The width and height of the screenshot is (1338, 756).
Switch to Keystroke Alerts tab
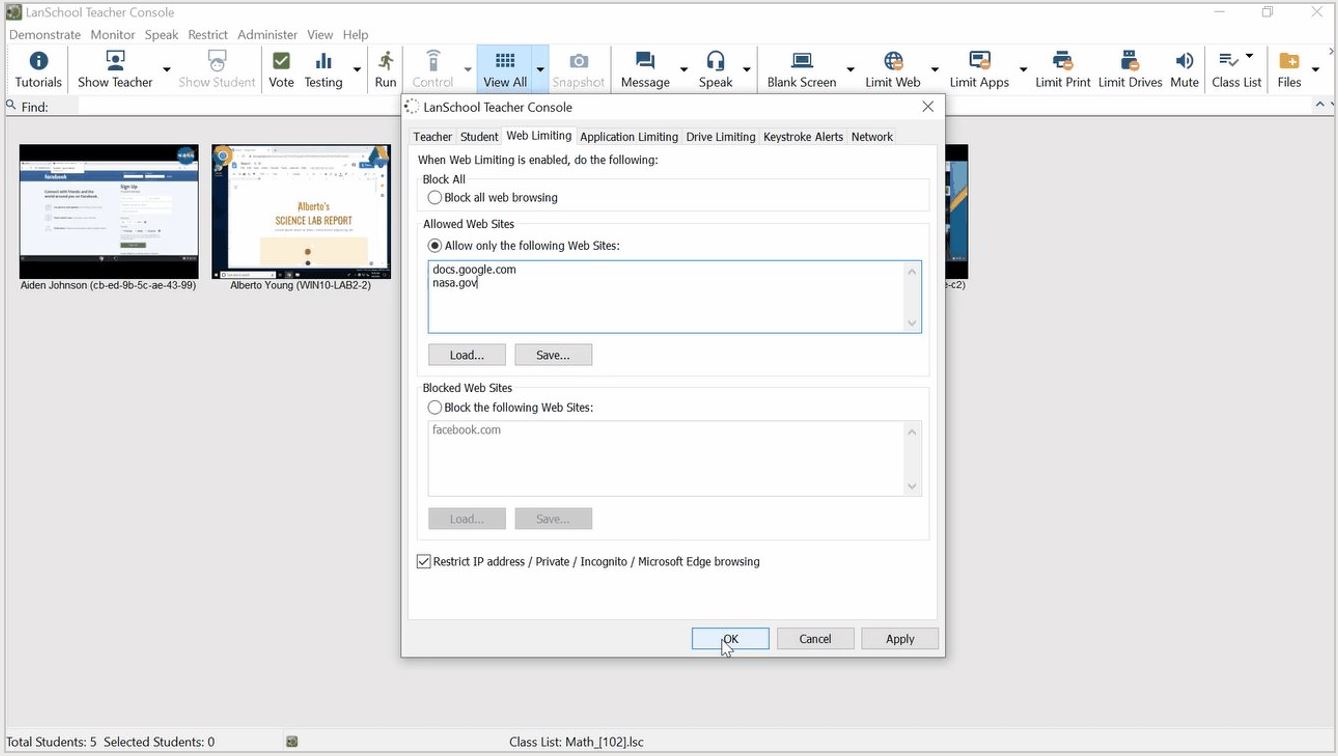803,137
